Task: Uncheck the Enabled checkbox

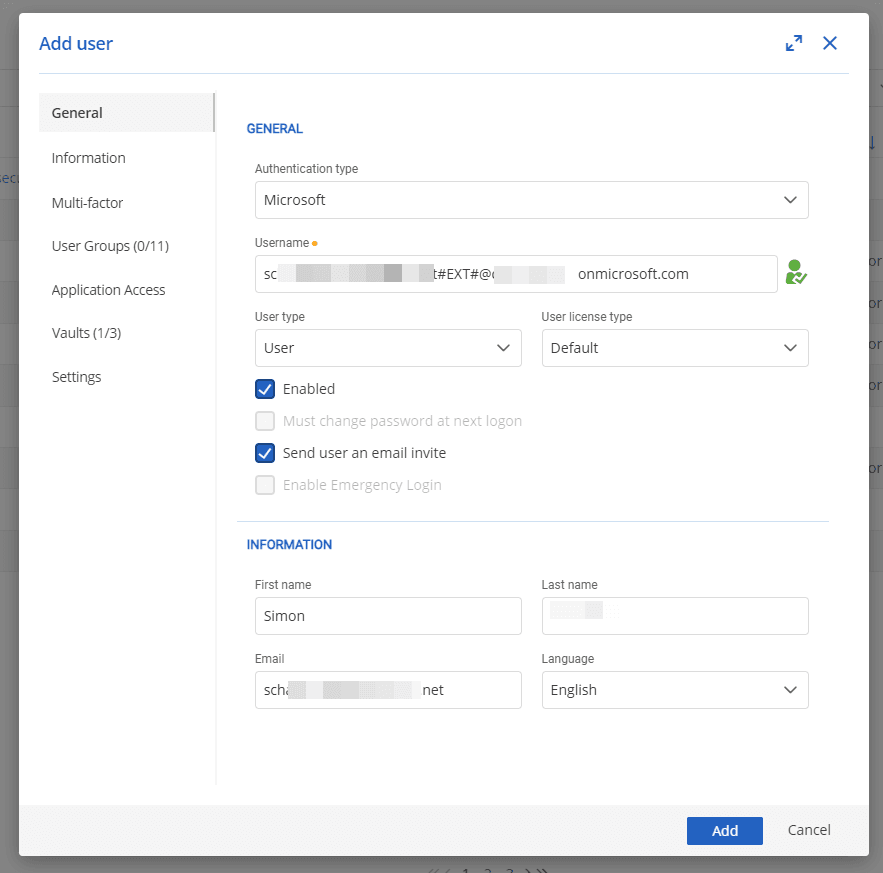Action: (265, 389)
